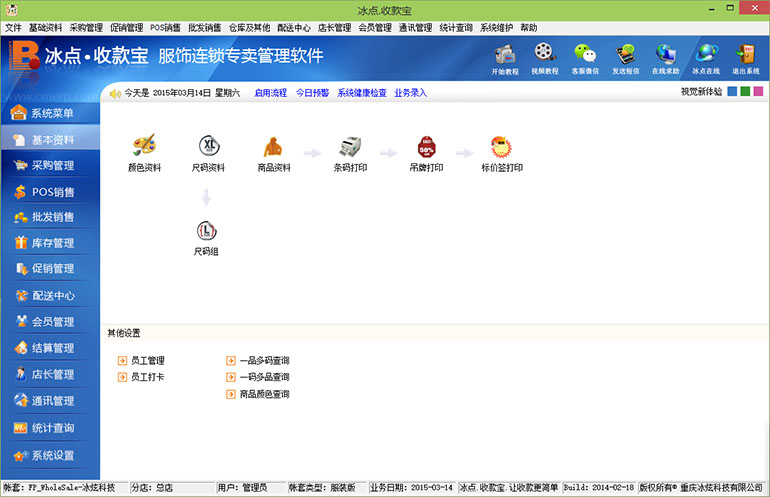Click the 今日预警 link
Viewport: 770px width, 497px height.
point(312,93)
